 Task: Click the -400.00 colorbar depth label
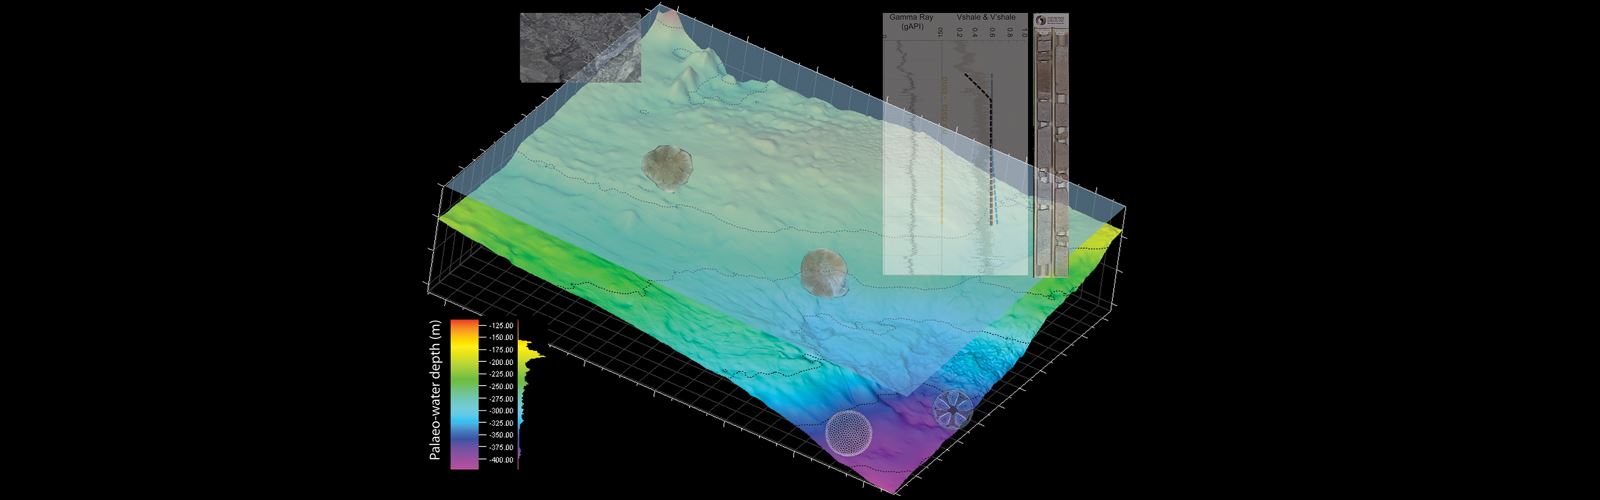[x=499, y=460]
